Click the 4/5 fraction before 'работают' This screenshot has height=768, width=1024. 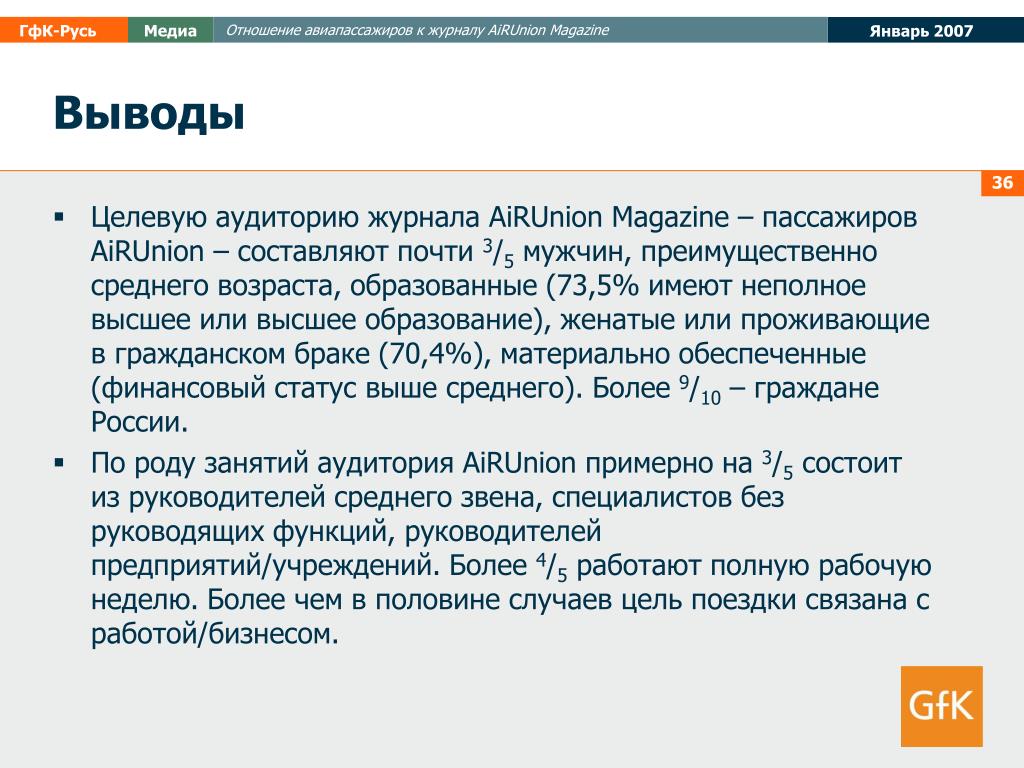[x=551, y=567]
